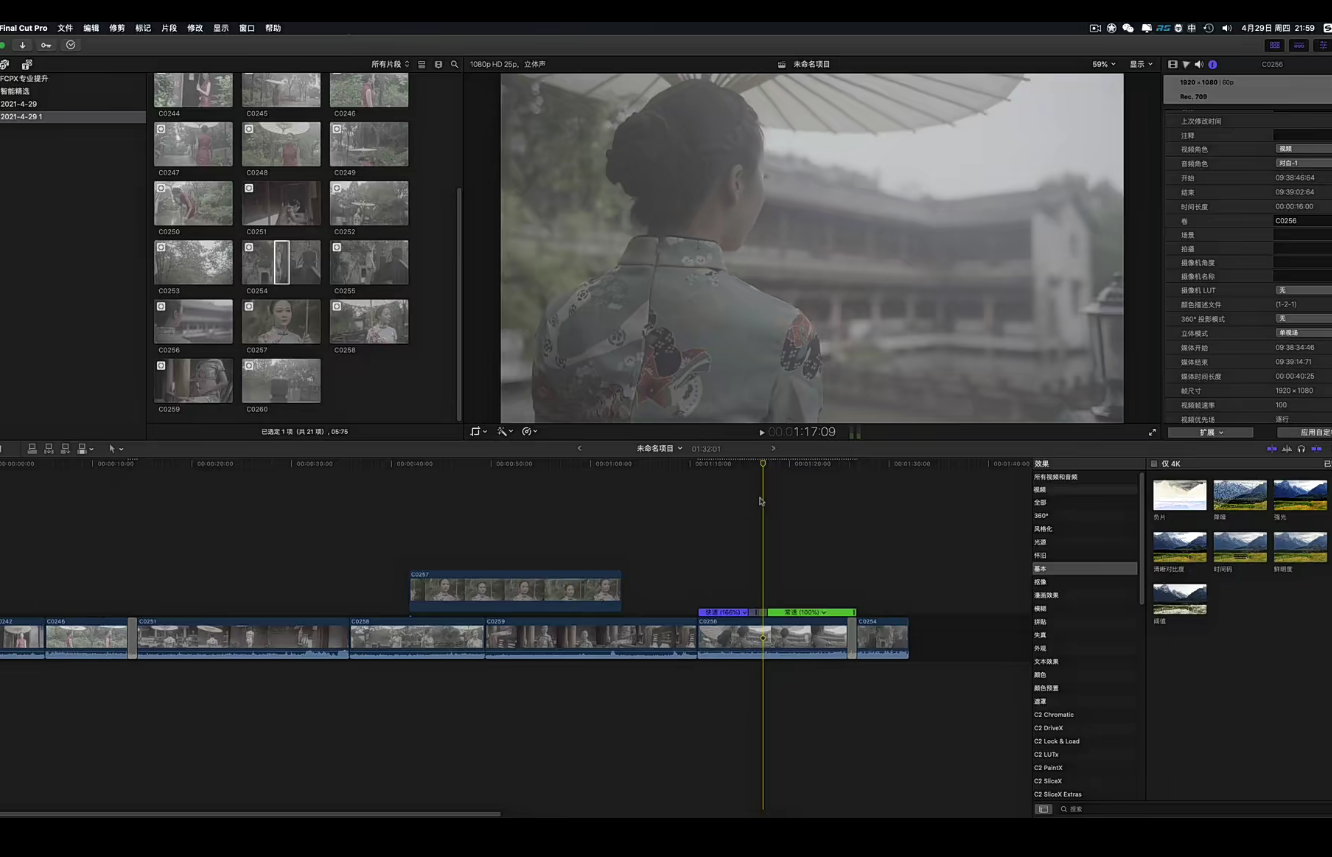Viewport: 1332px width, 857px height.
Task: Click the volume icon in the menu bar
Action: pos(1226,28)
